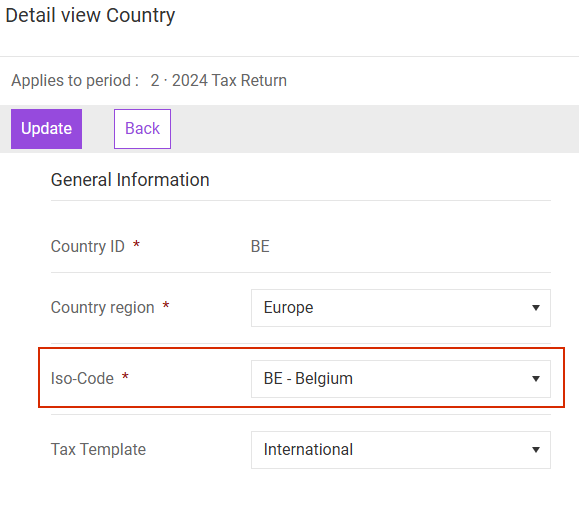This screenshot has height=521, width=579.
Task: Click the General Information section heading
Action: pyautogui.click(x=130, y=180)
